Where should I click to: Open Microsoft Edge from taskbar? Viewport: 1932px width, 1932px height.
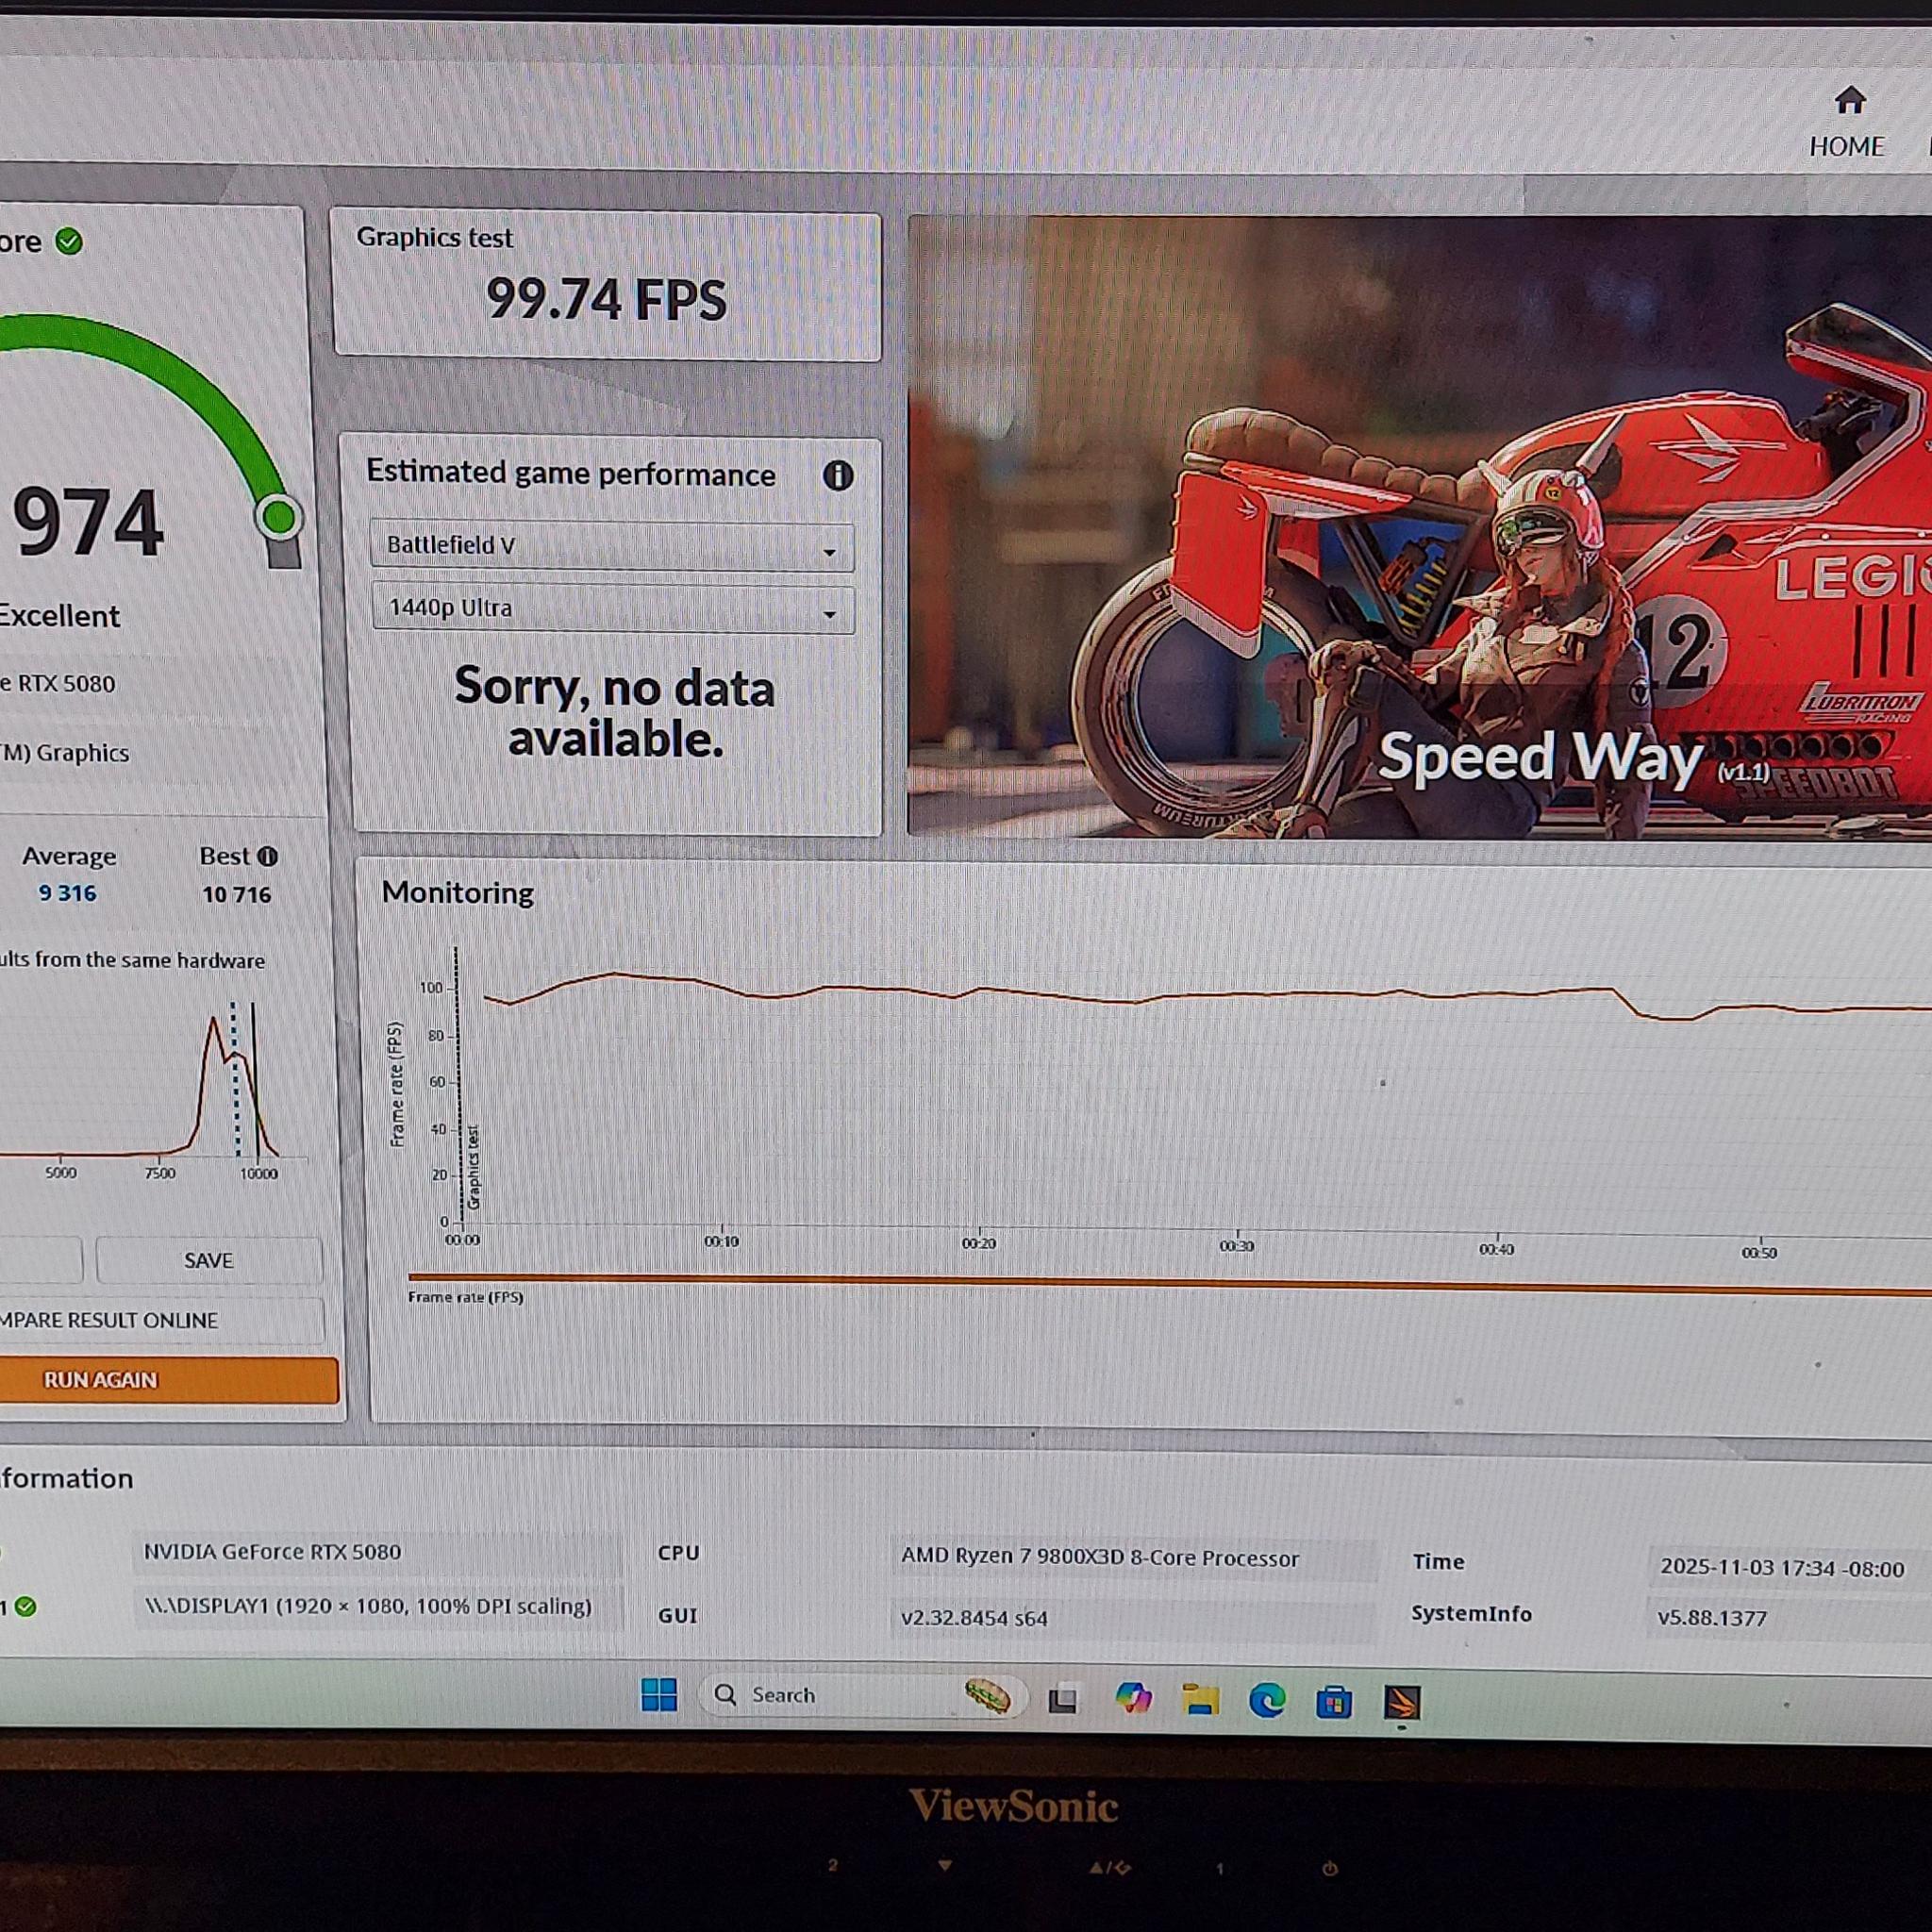click(1267, 1700)
